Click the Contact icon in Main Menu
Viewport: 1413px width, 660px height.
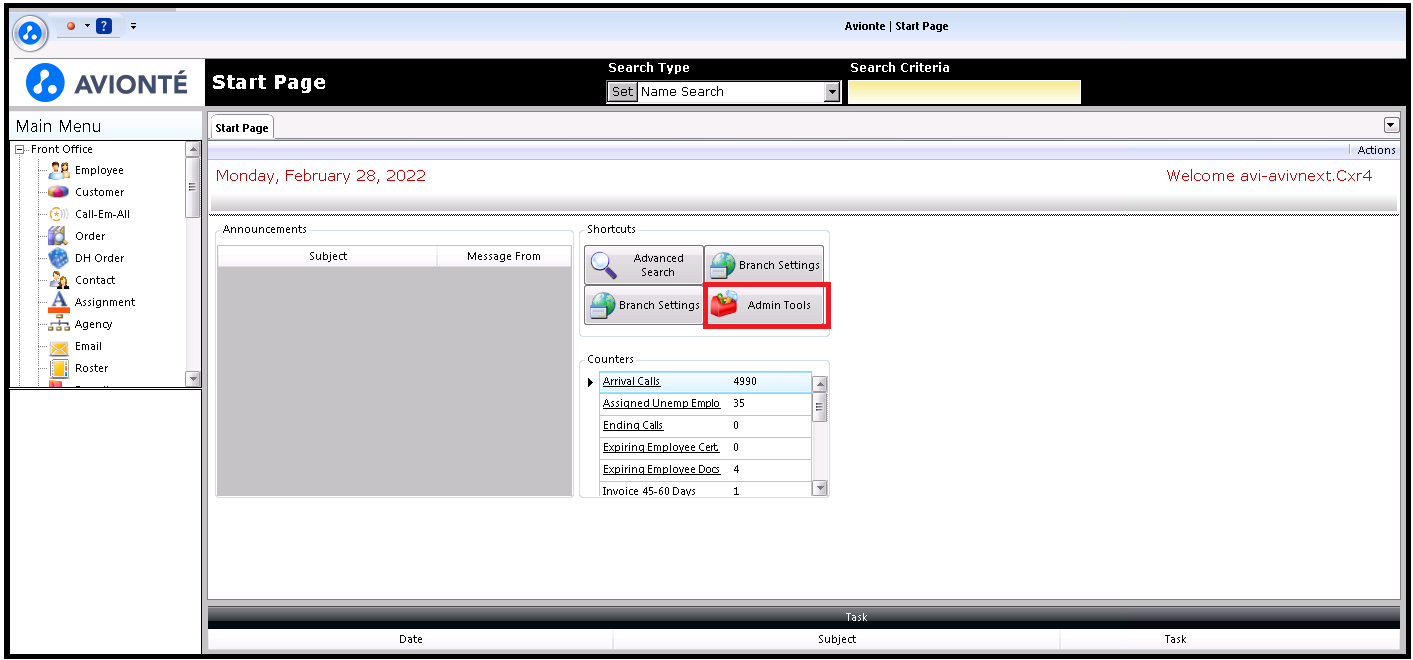coord(59,280)
